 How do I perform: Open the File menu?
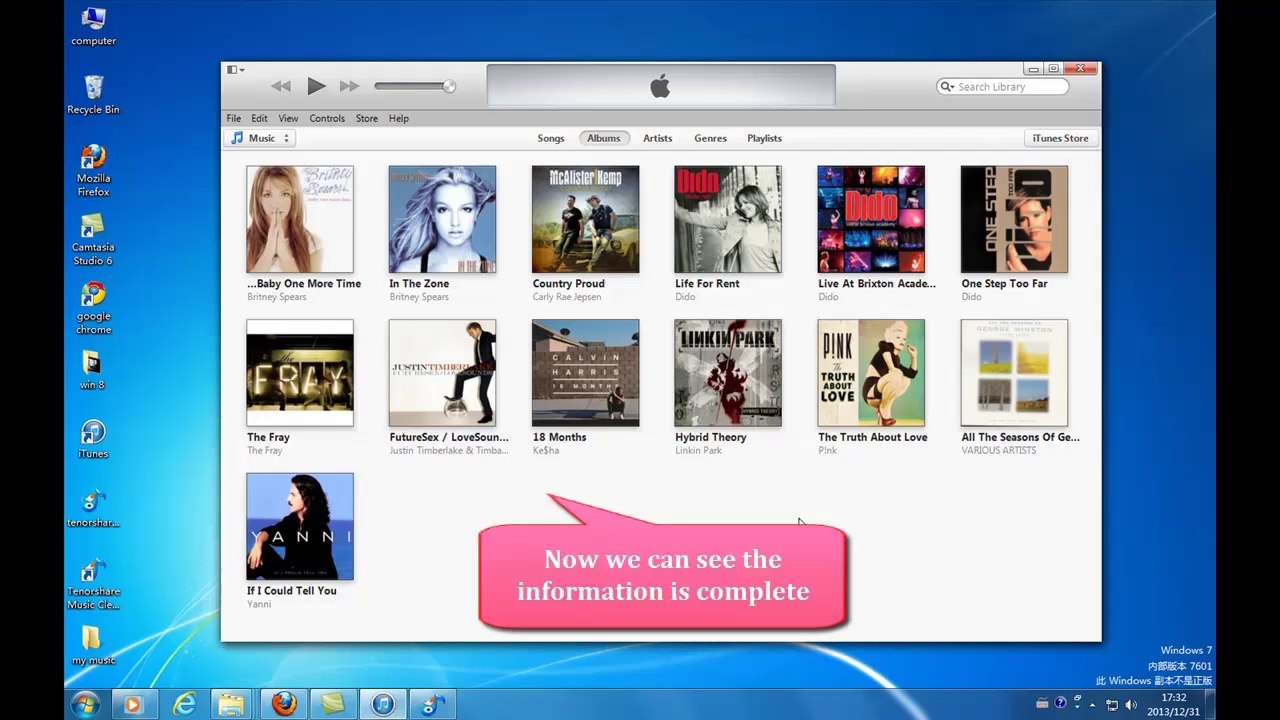(233, 118)
